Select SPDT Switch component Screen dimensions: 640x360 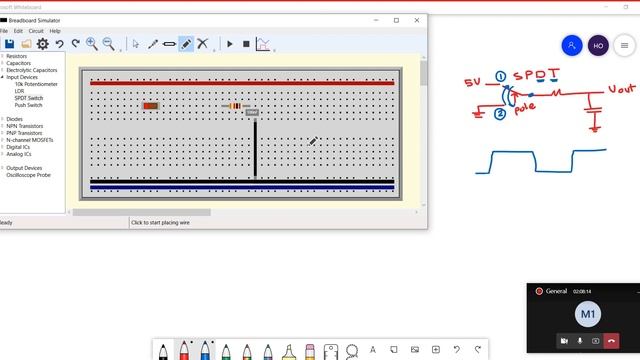(29, 98)
